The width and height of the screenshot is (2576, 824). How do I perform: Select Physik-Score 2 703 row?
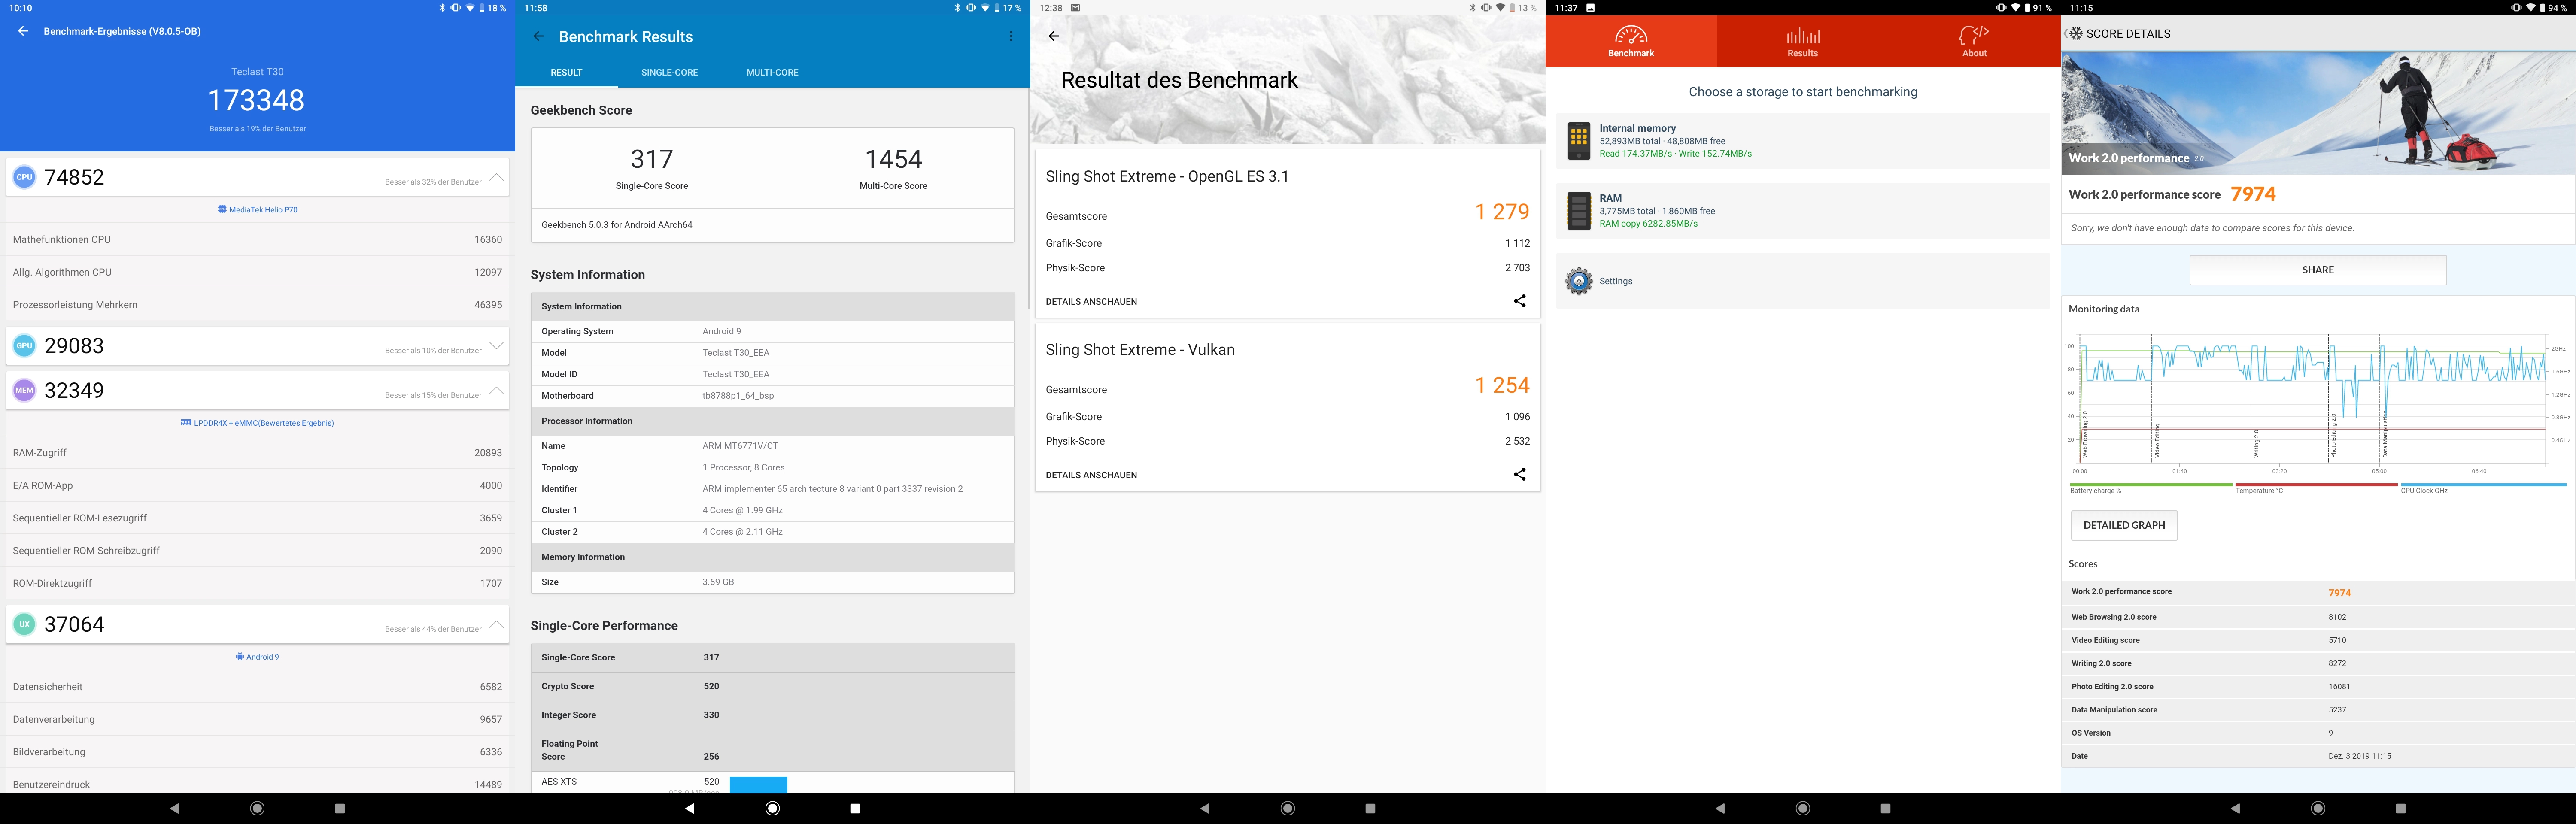(1287, 268)
